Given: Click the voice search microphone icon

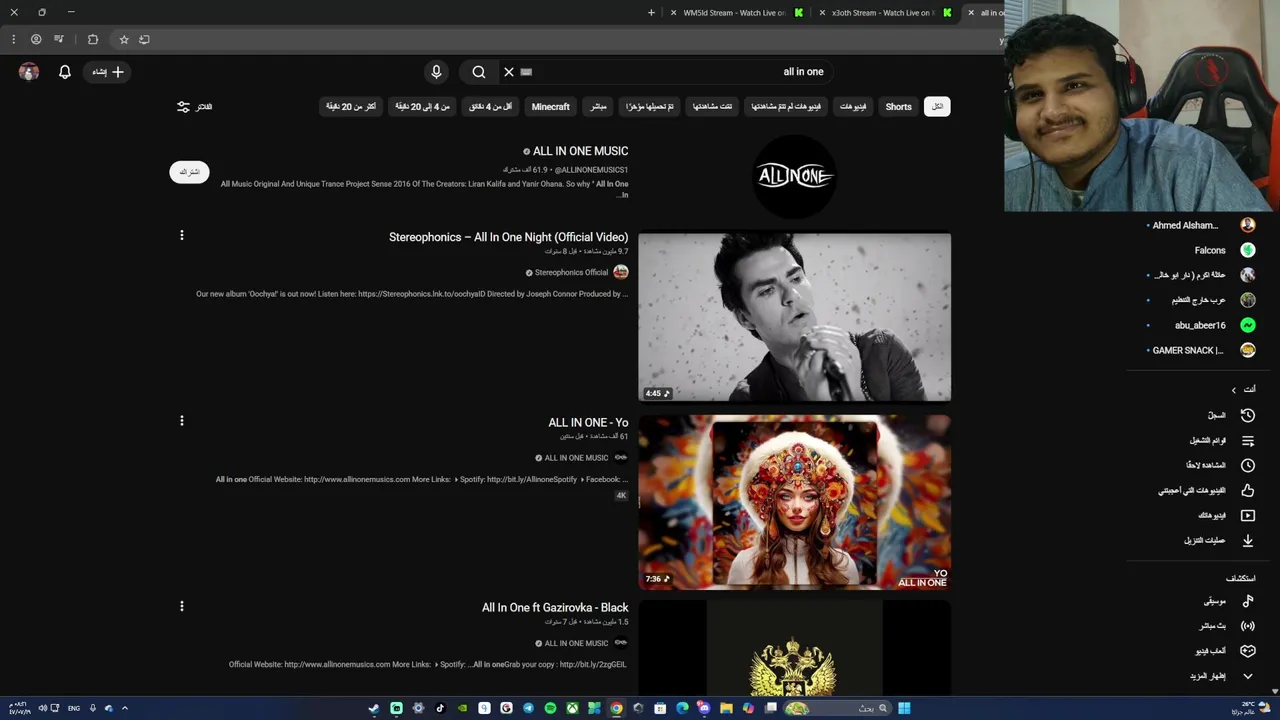Looking at the screenshot, I should click(436, 72).
